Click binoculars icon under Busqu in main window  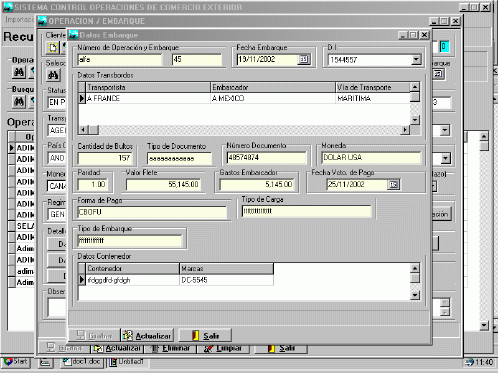19,101
